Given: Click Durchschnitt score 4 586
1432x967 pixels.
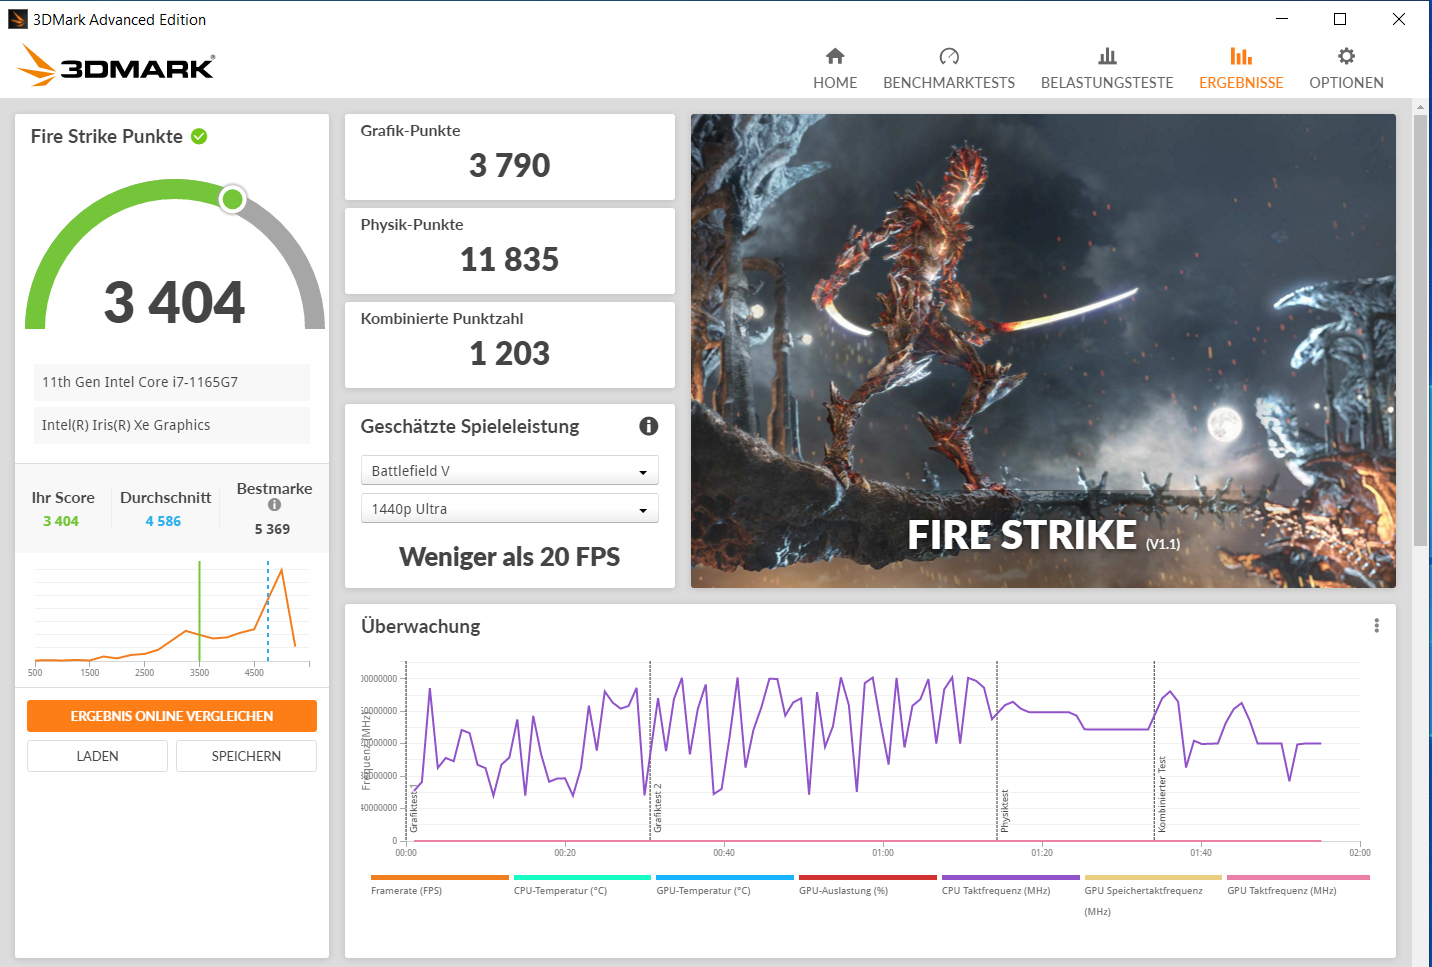Looking at the screenshot, I should tap(163, 521).
